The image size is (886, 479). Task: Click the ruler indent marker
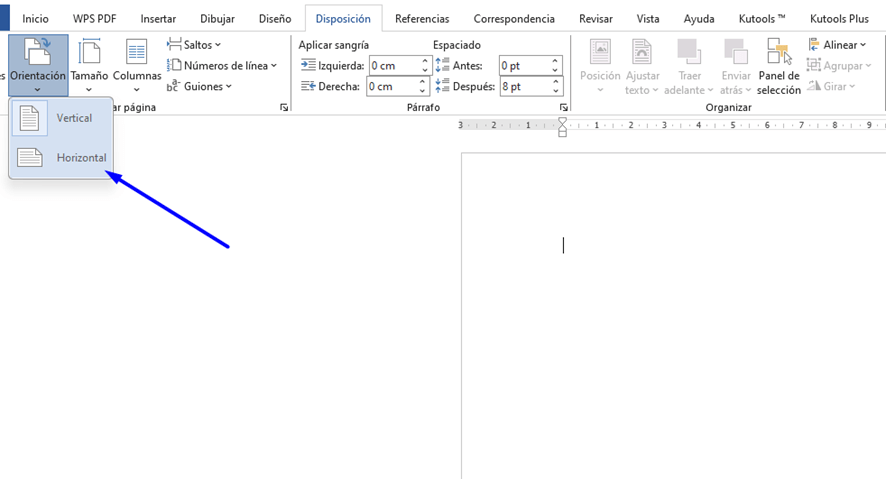562,127
